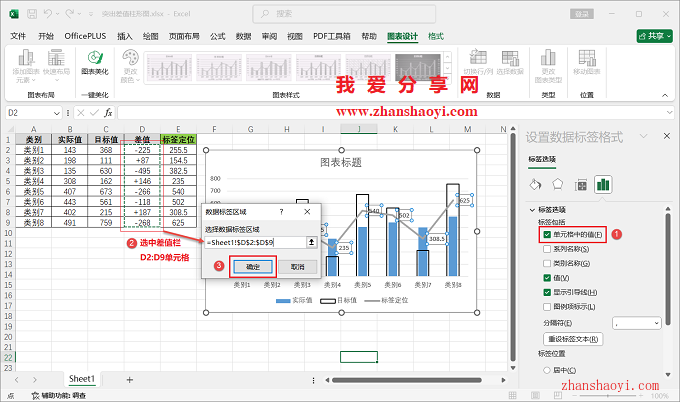The height and width of the screenshot is (402, 680).
Task: Enable Legend Key checkbox
Action: pyautogui.click(x=547, y=307)
